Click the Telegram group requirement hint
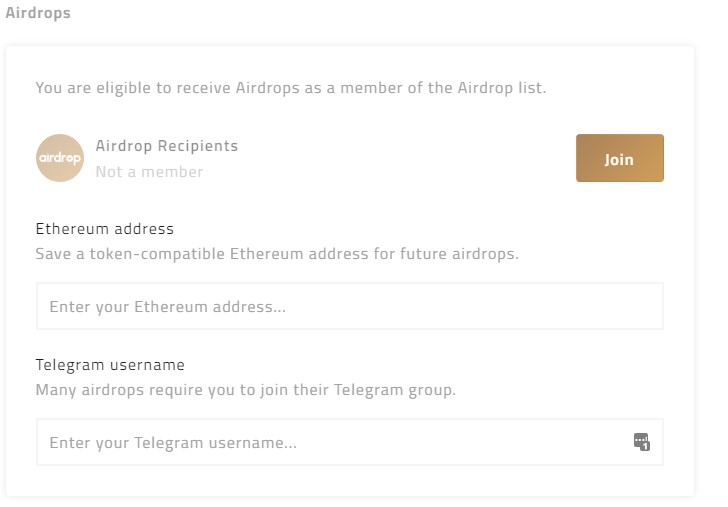The width and height of the screenshot is (728, 507). 245,390
